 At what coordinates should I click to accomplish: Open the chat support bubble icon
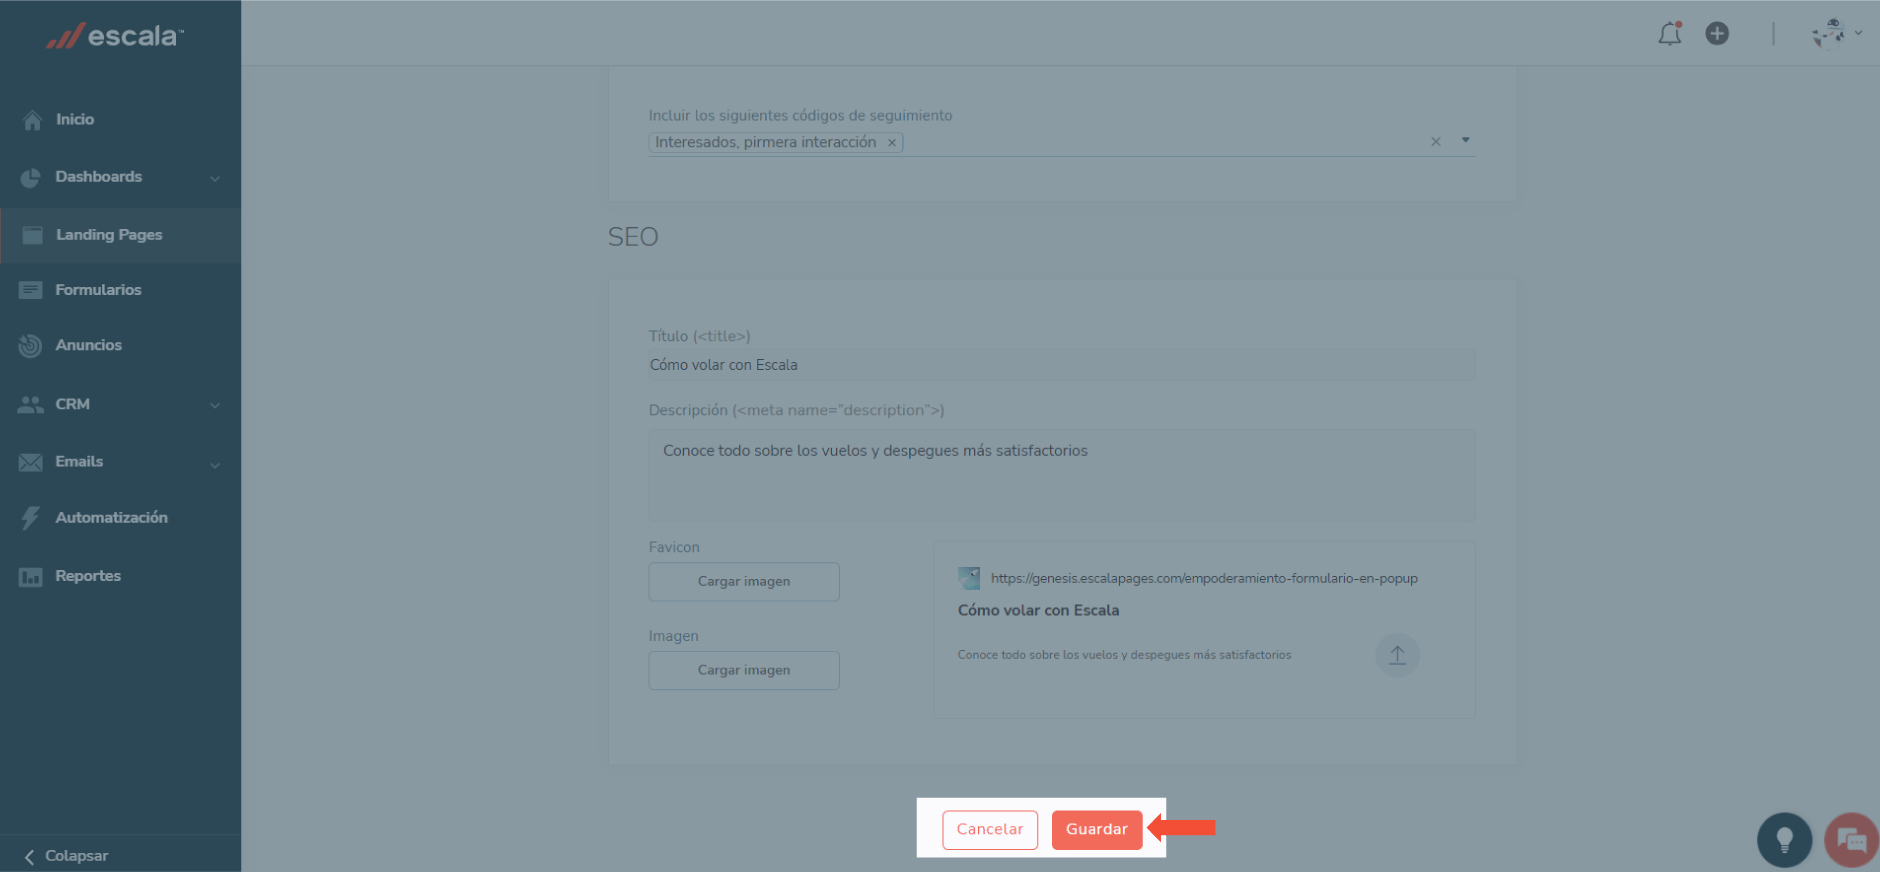coord(1851,840)
